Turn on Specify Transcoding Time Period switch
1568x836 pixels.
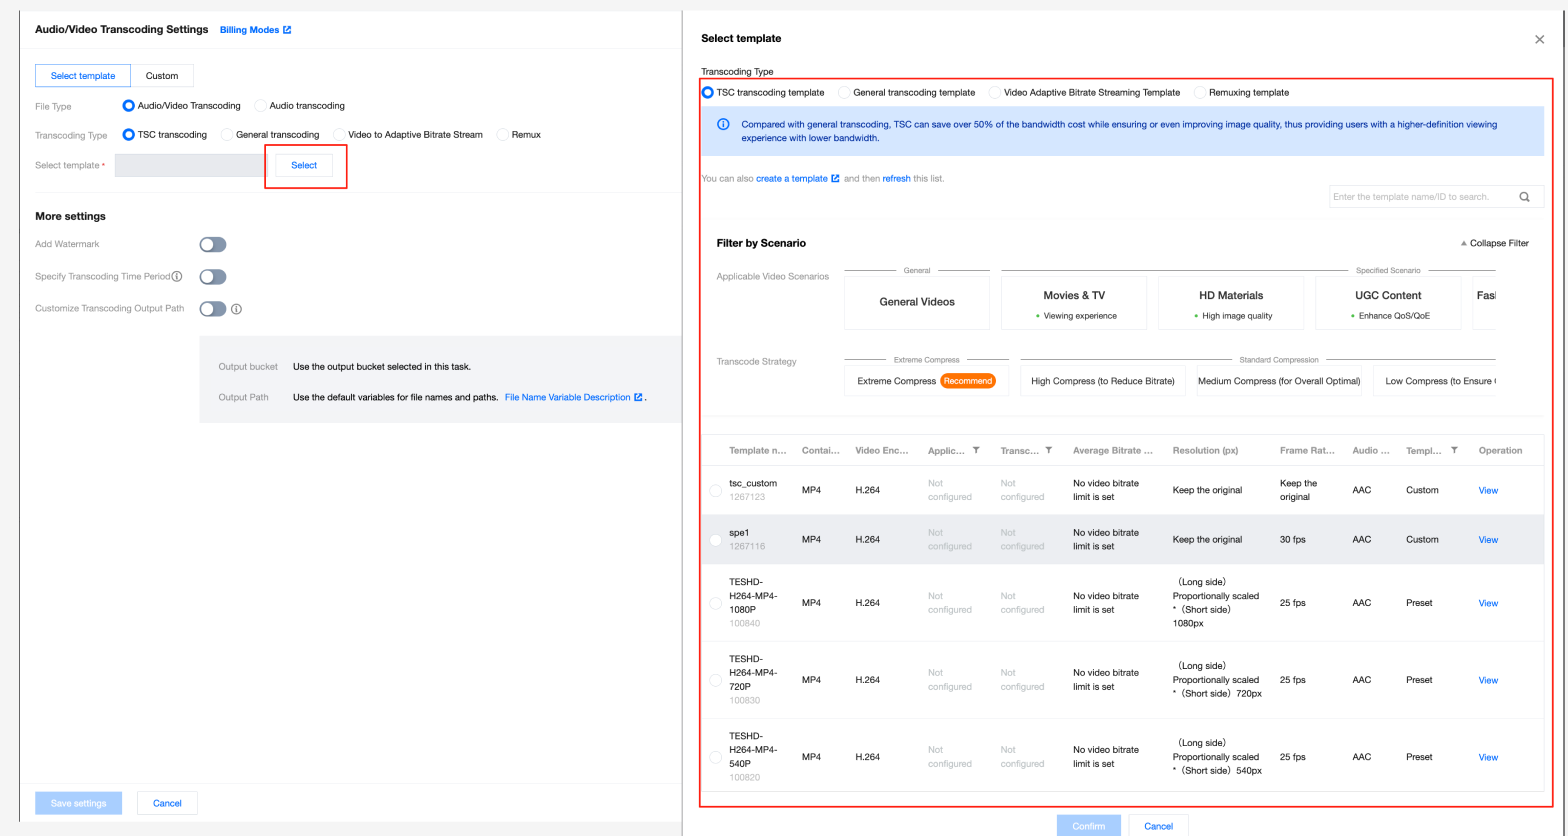[x=213, y=277]
